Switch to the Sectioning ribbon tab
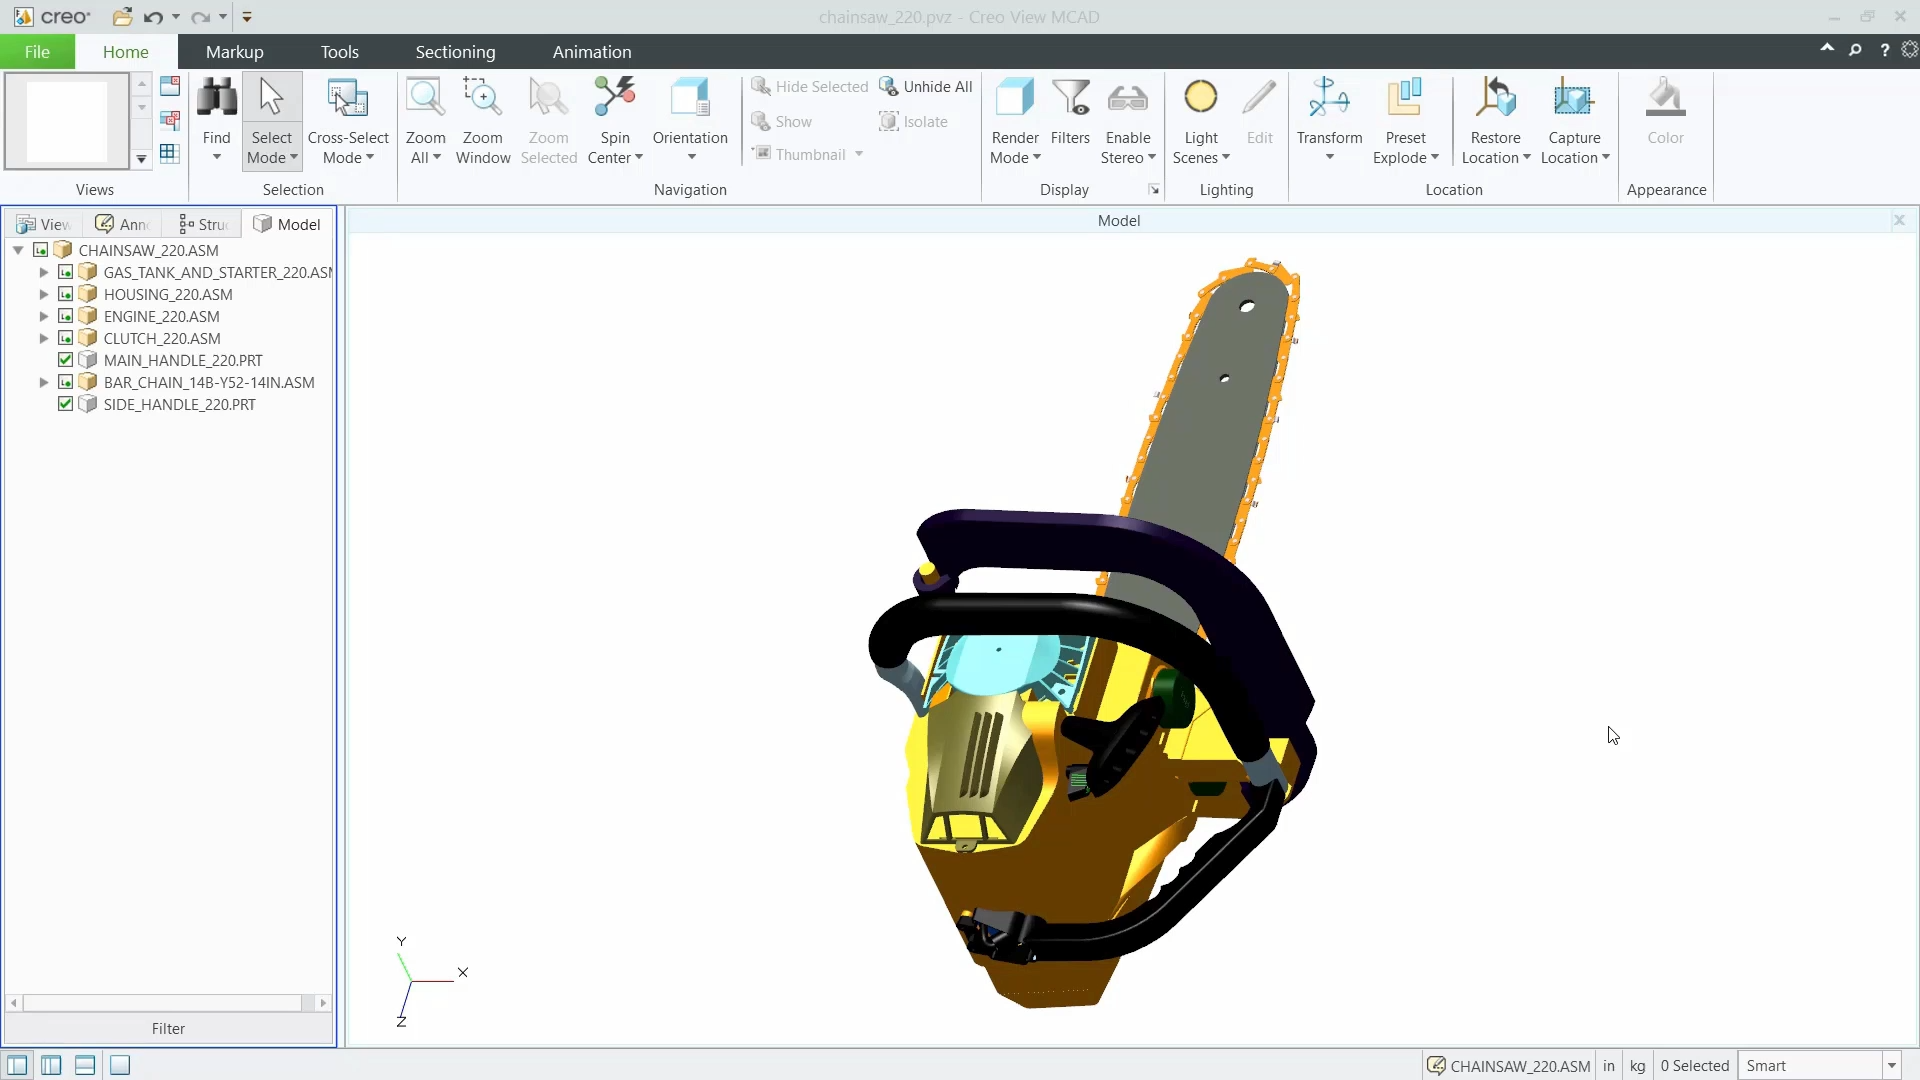 [456, 52]
